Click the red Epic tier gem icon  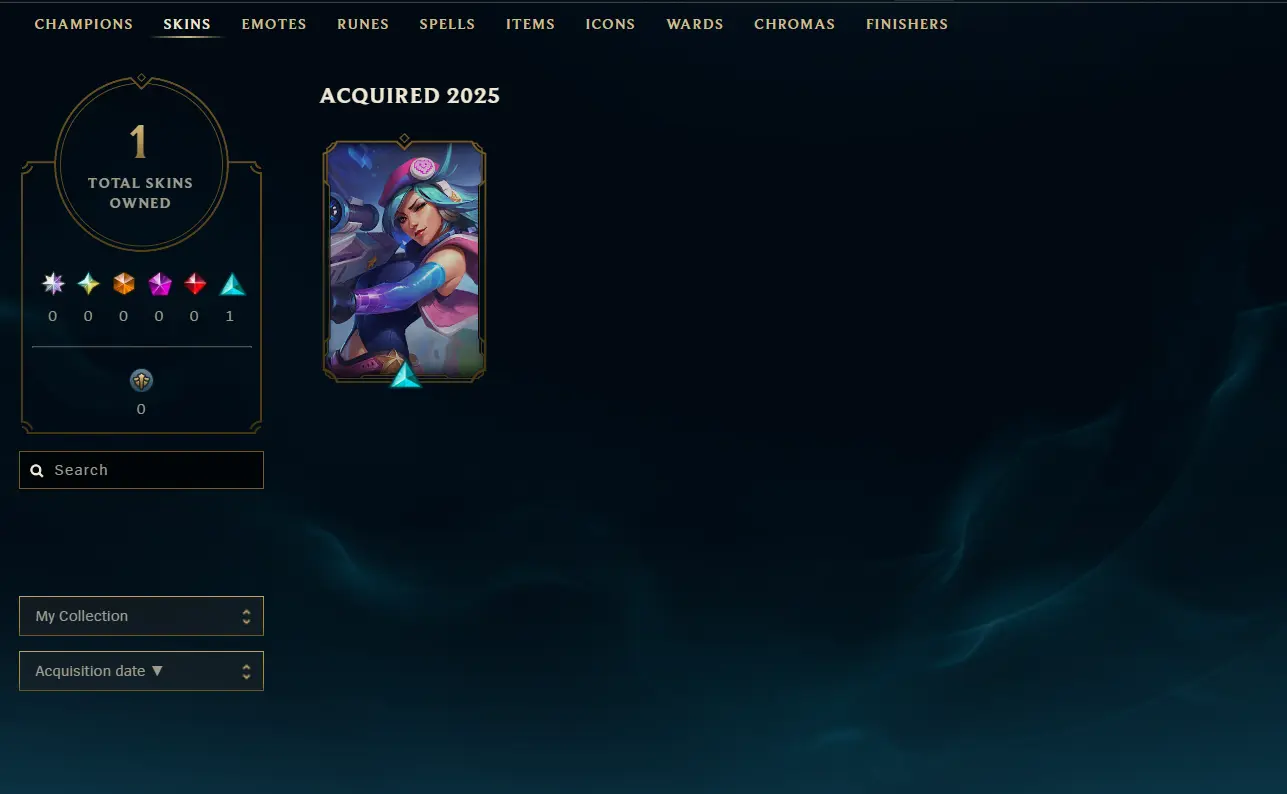pos(195,284)
